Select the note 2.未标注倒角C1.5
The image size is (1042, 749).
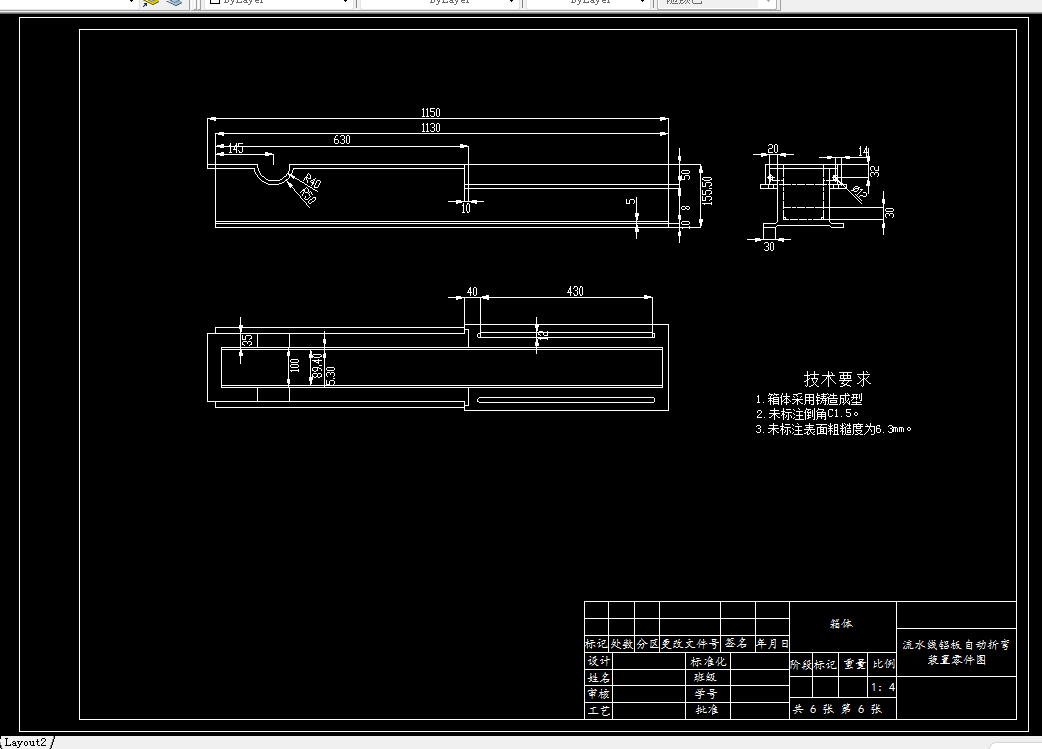[x=807, y=414]
